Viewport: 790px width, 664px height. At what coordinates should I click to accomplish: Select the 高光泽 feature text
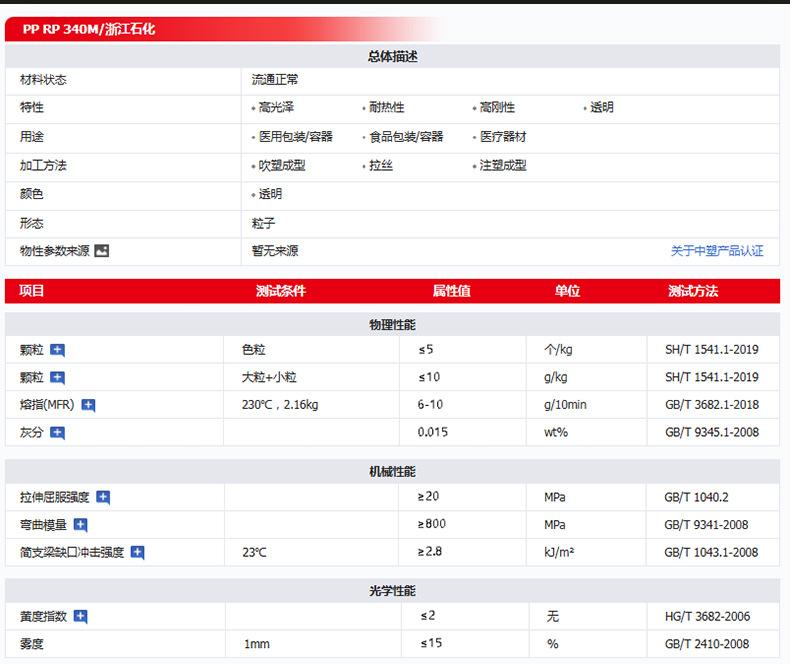coord(276,107)
